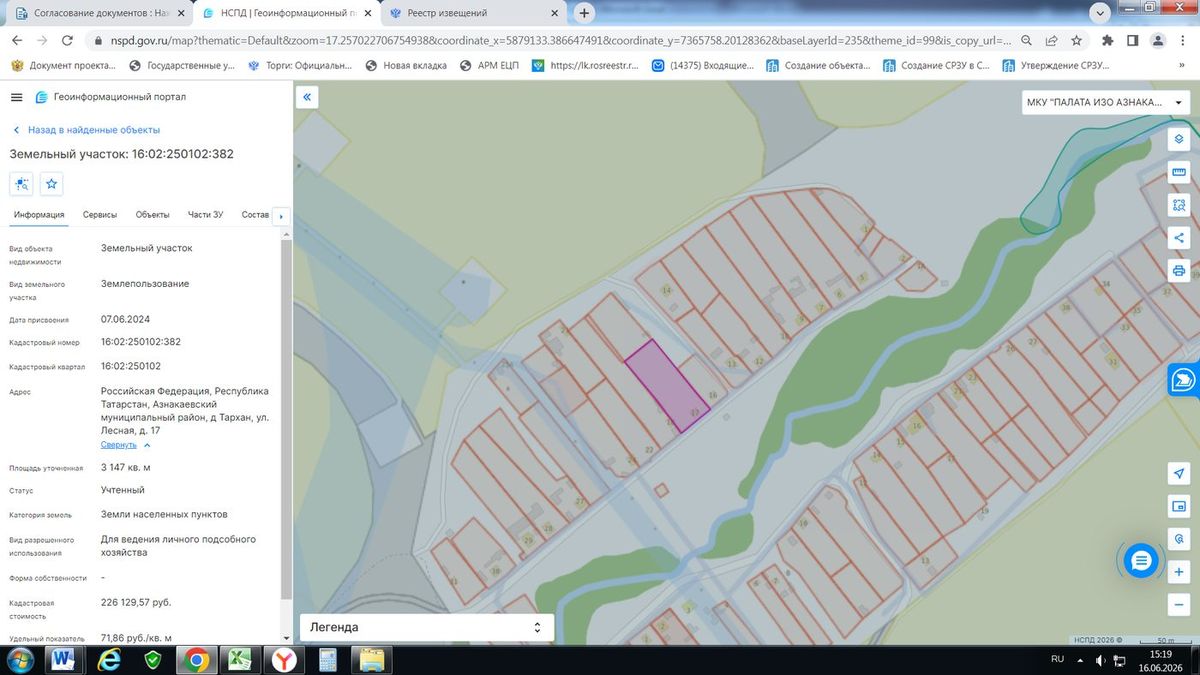Click the coordinate search pin tool
The image size is (1200, 675).
click(x=1178, y=539)
